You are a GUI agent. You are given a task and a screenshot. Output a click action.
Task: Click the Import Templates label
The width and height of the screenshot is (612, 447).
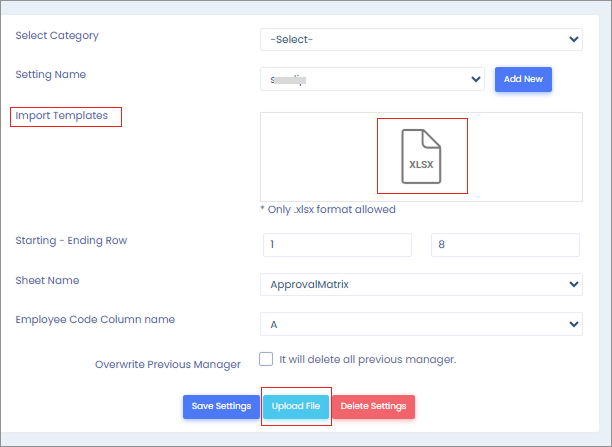(62, 116)
